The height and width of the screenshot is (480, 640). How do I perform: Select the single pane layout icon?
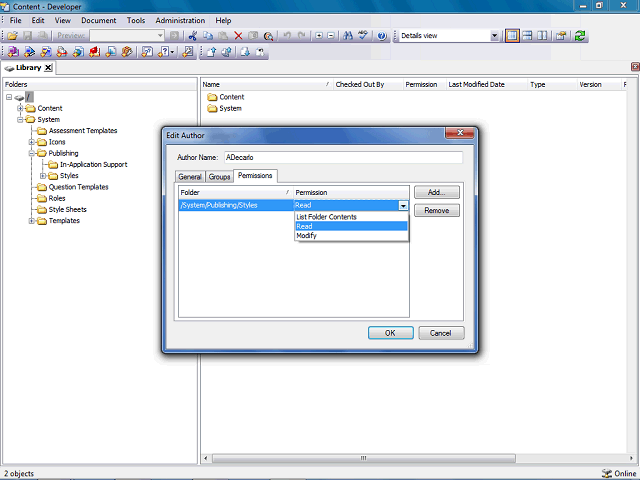click(x=512, y=36)
